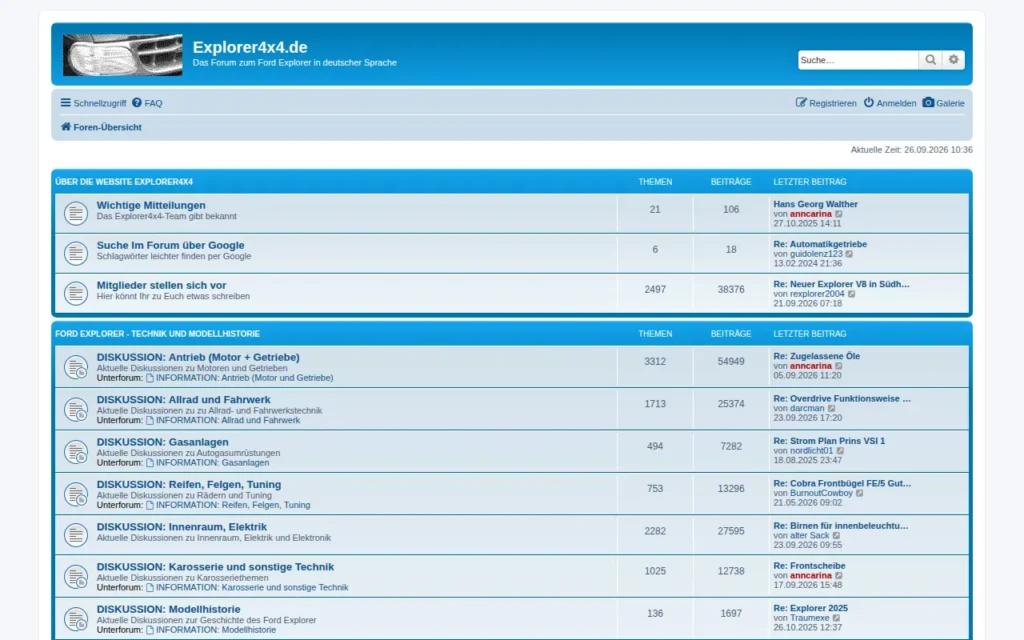Viewport: 1024px width, 640px height.
Task: View latest post icon after anncarina 27.10.2025
Action: pyautogui.click(x=839, y=214)
